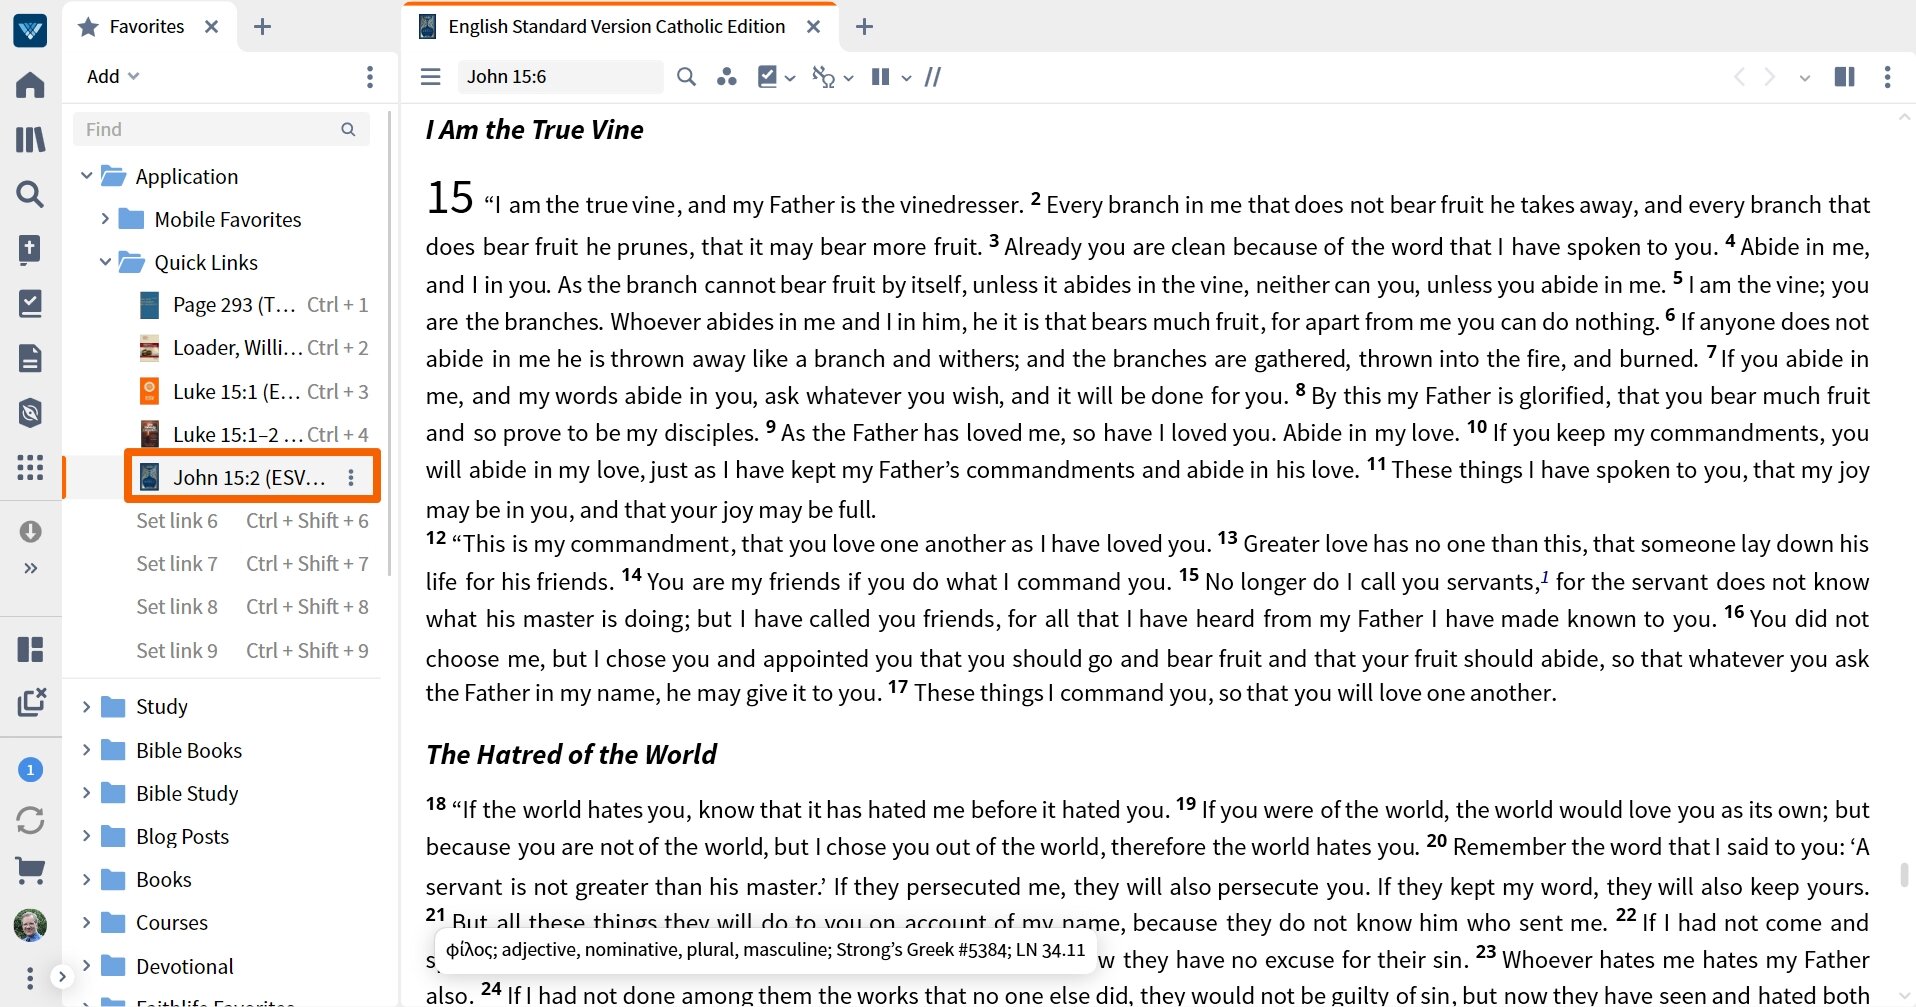This screenshot has height=1007, width=1916.
Task: Toggle the visual filters checkbox icon
Action: [x=768, y=77]
